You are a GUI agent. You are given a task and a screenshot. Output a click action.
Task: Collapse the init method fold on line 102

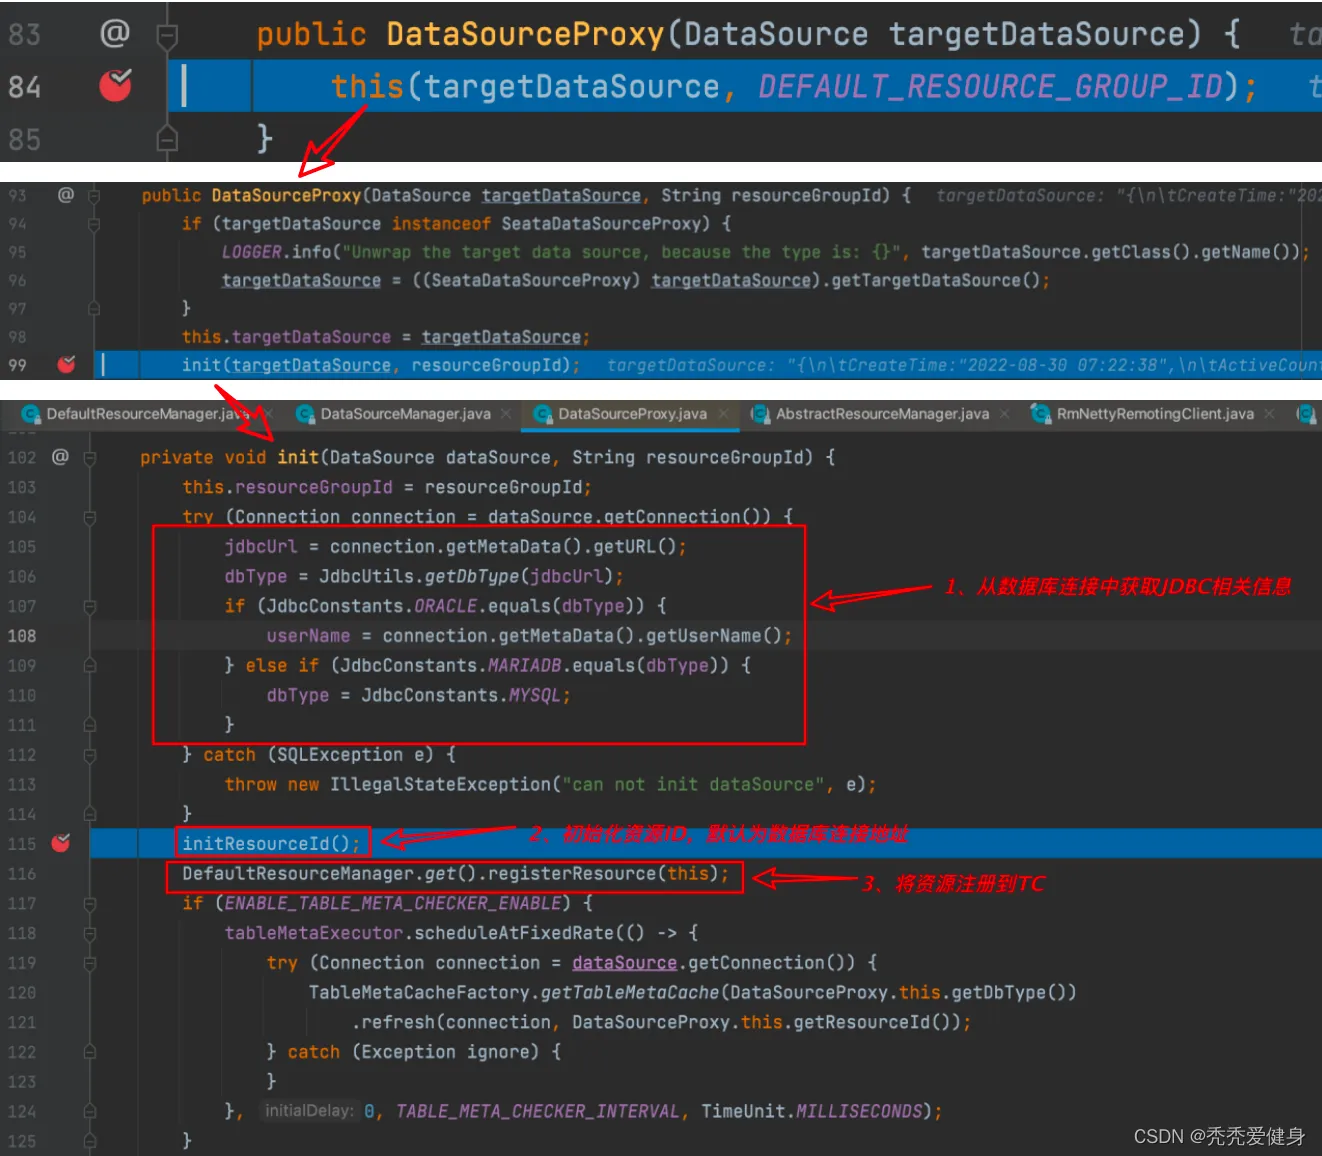click(x=90, y=458)
